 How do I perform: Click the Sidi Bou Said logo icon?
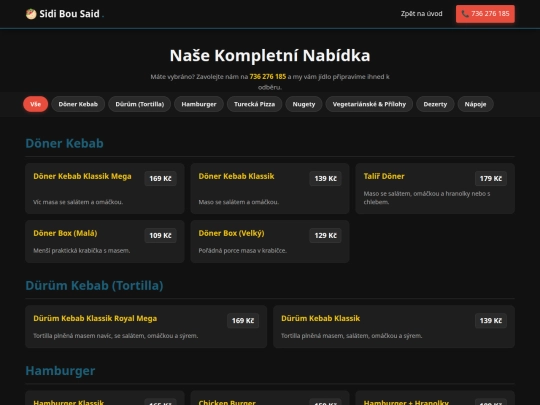(x=31, y=14)
